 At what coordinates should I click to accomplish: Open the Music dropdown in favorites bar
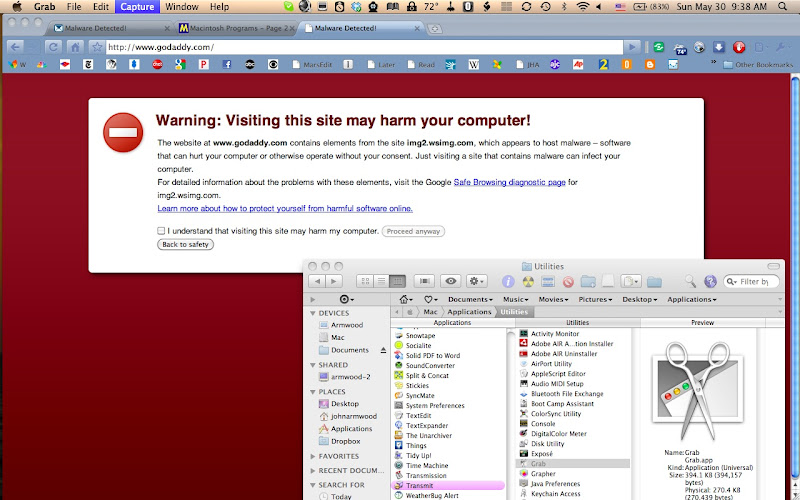[515, 299]
